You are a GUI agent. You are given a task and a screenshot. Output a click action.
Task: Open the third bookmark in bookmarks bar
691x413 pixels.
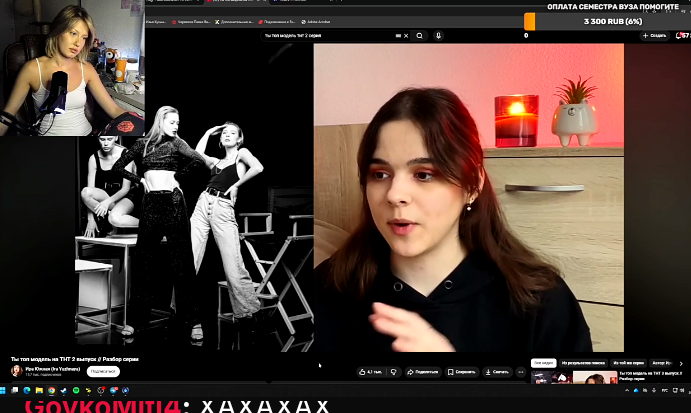click(x=235, y=22)
